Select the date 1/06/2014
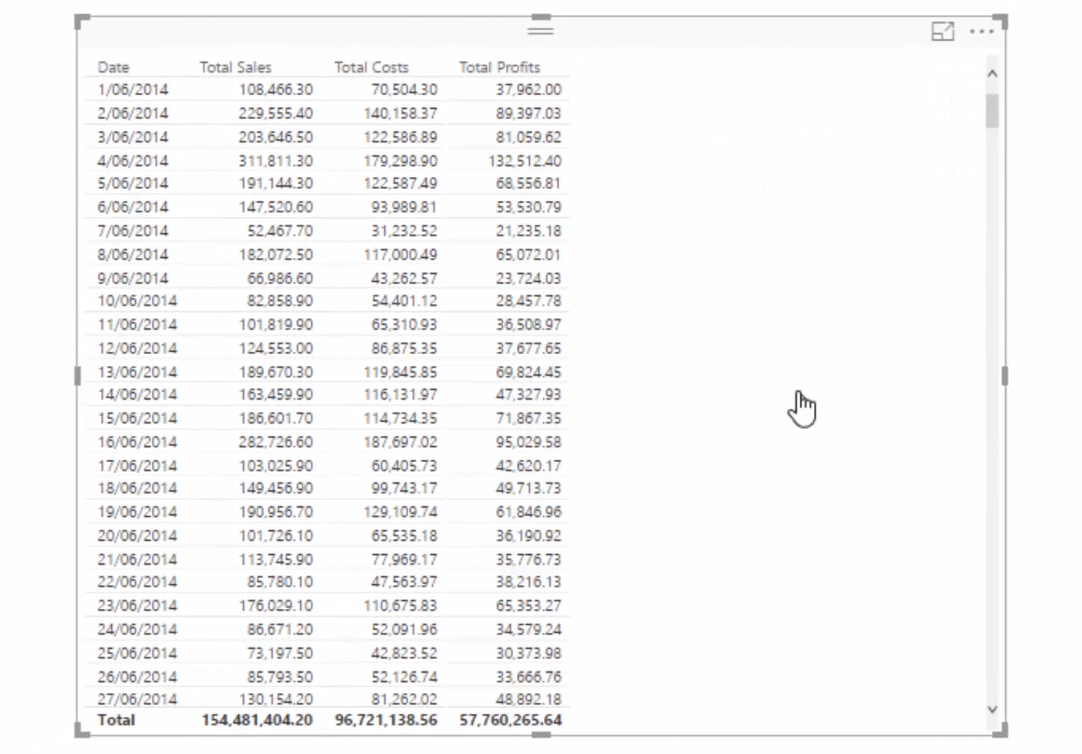Image resolution: width=1082 pixels, height=754 pixels. pyautogui.click(x=132, y=90)
